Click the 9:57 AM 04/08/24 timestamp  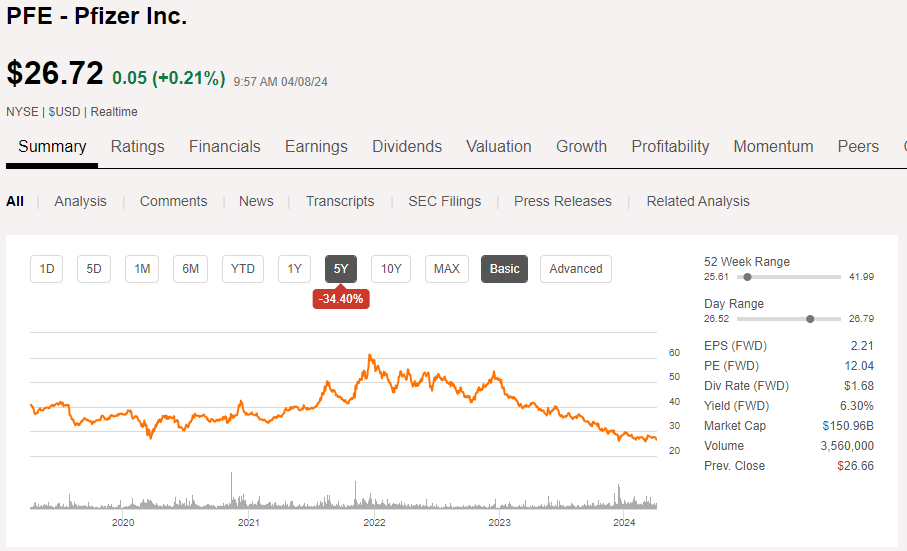pos(281,82)
